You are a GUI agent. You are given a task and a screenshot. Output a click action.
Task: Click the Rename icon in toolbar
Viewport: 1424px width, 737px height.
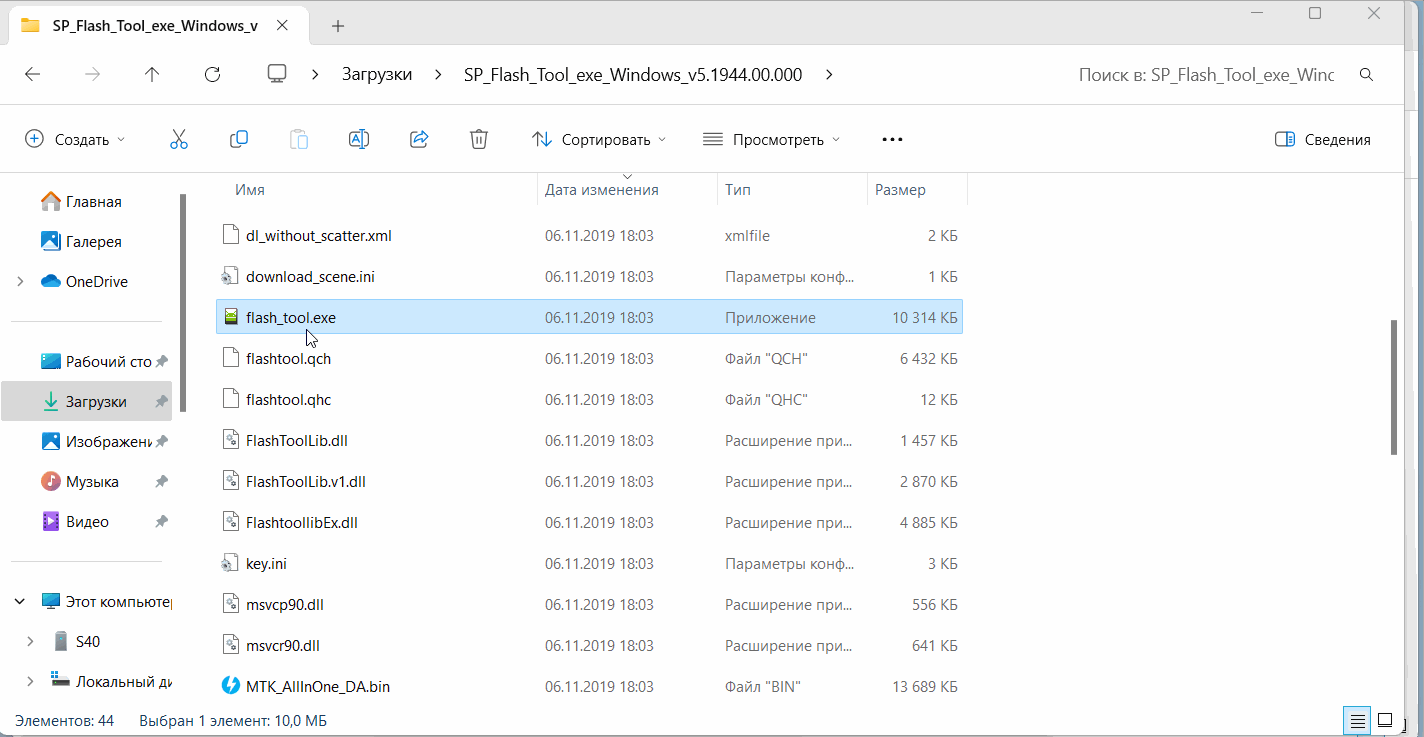359,140
